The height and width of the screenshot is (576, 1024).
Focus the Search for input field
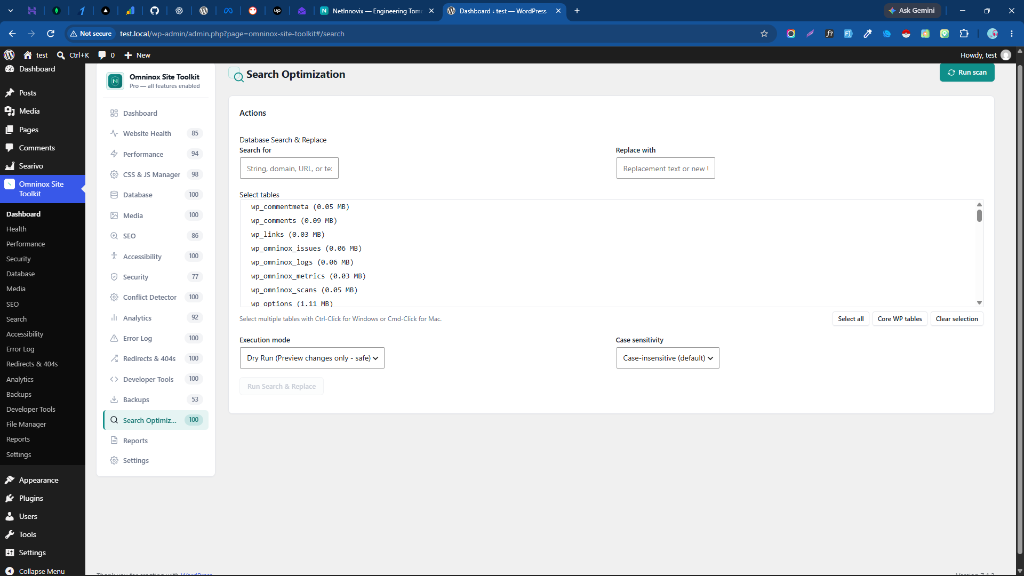(x=289, y=168)
